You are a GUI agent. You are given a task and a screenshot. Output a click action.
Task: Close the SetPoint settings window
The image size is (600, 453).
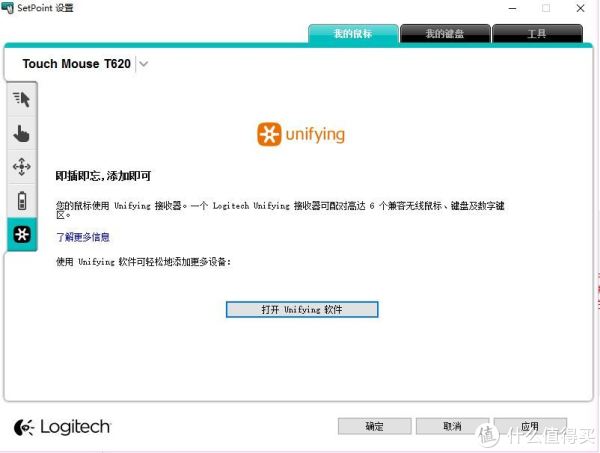point(580,8)
